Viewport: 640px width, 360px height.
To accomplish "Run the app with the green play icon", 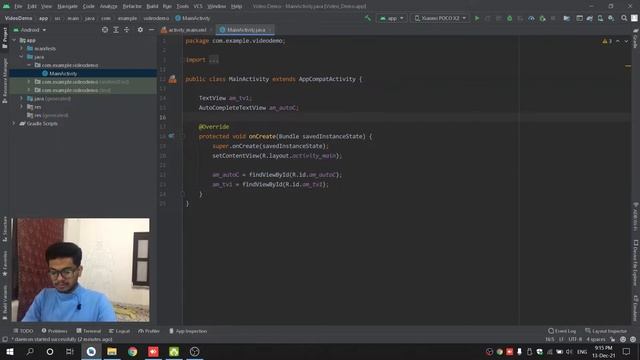I will click(x=477, y=18).
